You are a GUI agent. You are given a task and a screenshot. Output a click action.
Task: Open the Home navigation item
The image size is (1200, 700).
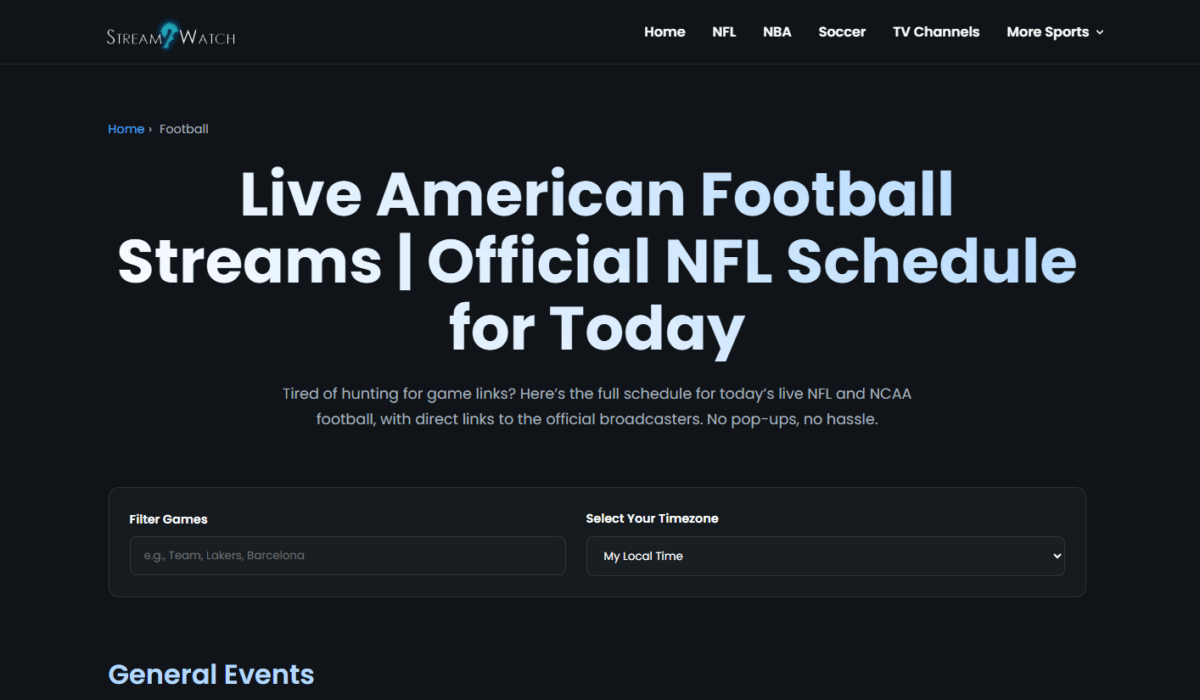click(664, 32)
